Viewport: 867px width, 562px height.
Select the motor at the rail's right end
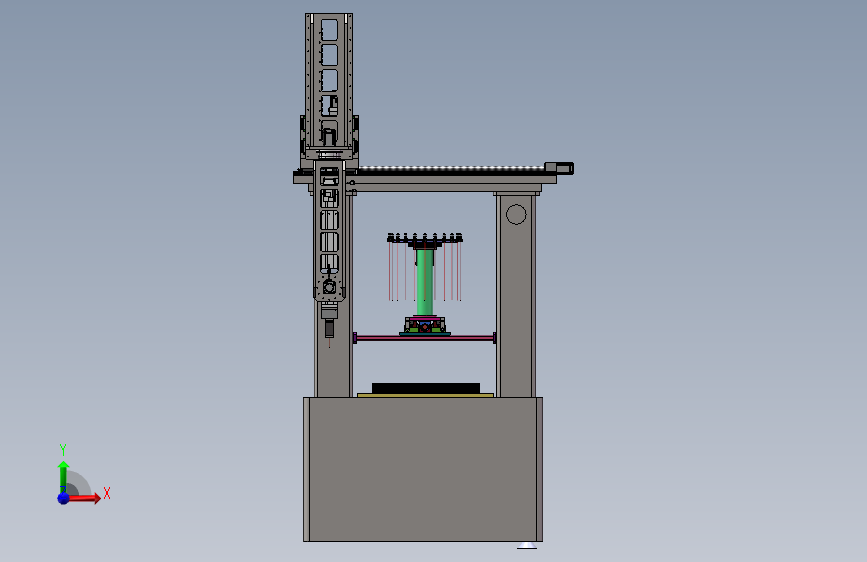pyautogui.click(x=559, y=168)
